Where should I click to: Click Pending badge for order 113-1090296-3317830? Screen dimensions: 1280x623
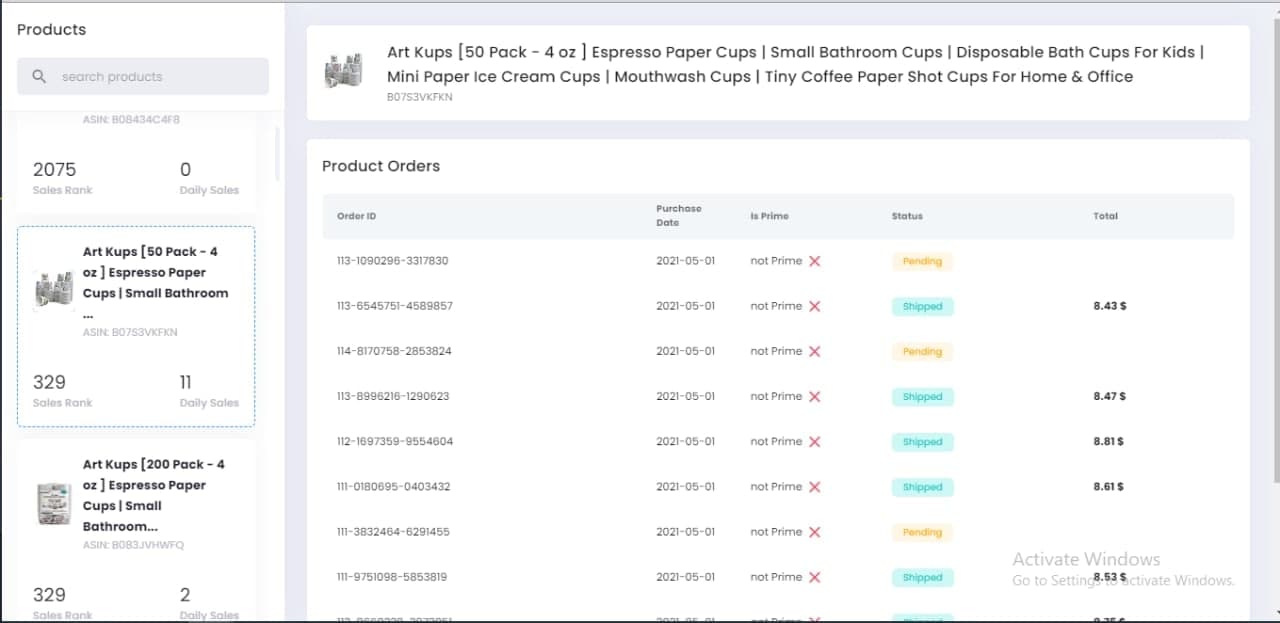pos(922,261)
